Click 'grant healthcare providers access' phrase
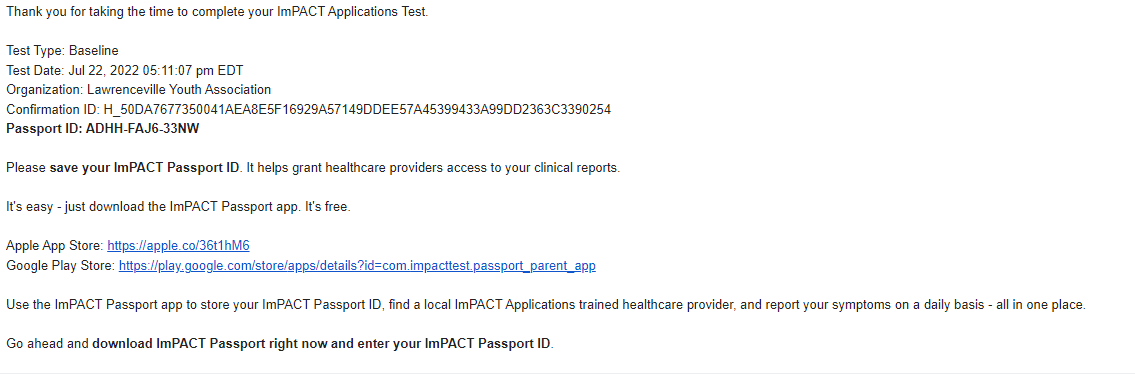The image size is (1135, 374). 388,168
